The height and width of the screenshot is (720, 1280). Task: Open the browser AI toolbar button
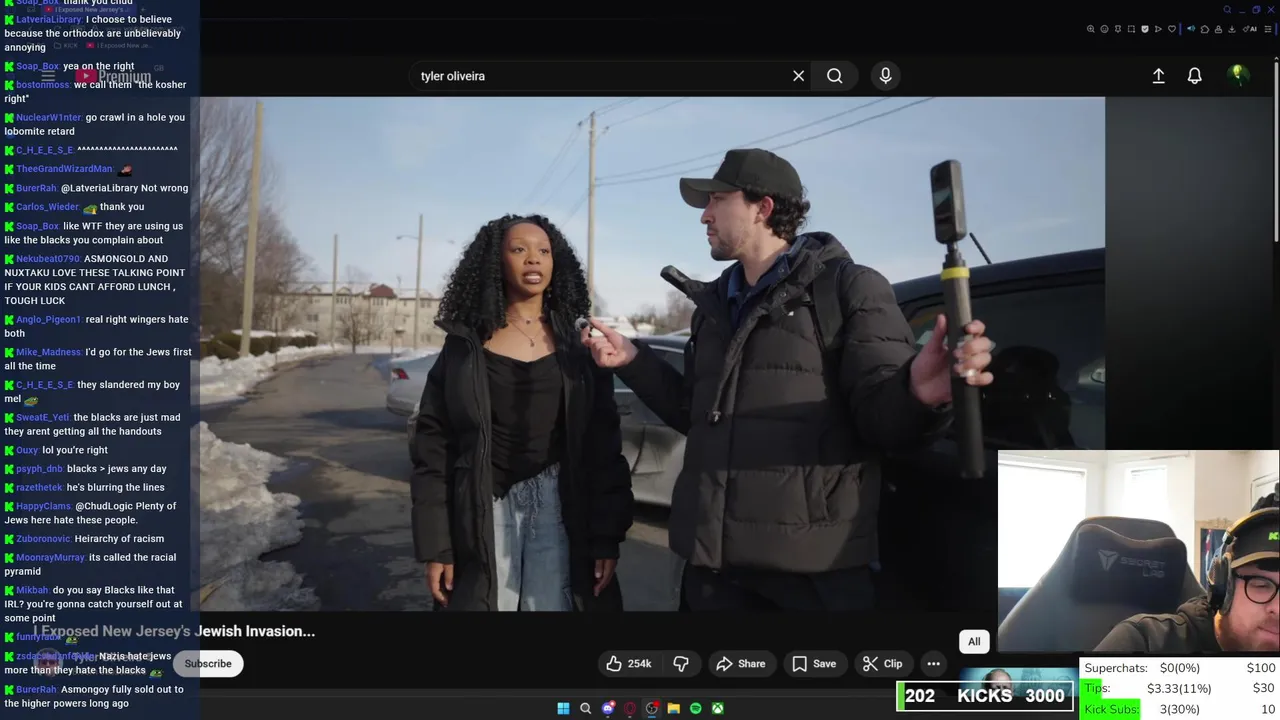click(x=1249, y=29)
